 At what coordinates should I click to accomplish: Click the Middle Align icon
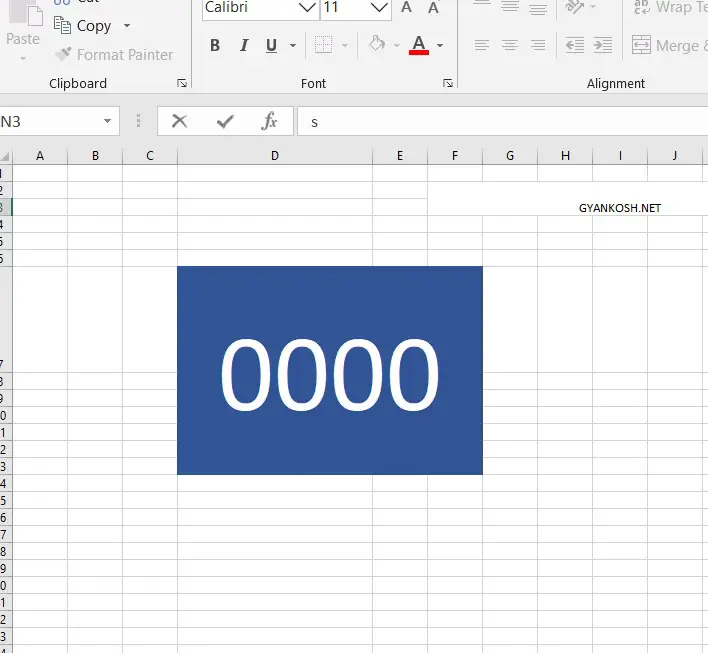point(510,5)
